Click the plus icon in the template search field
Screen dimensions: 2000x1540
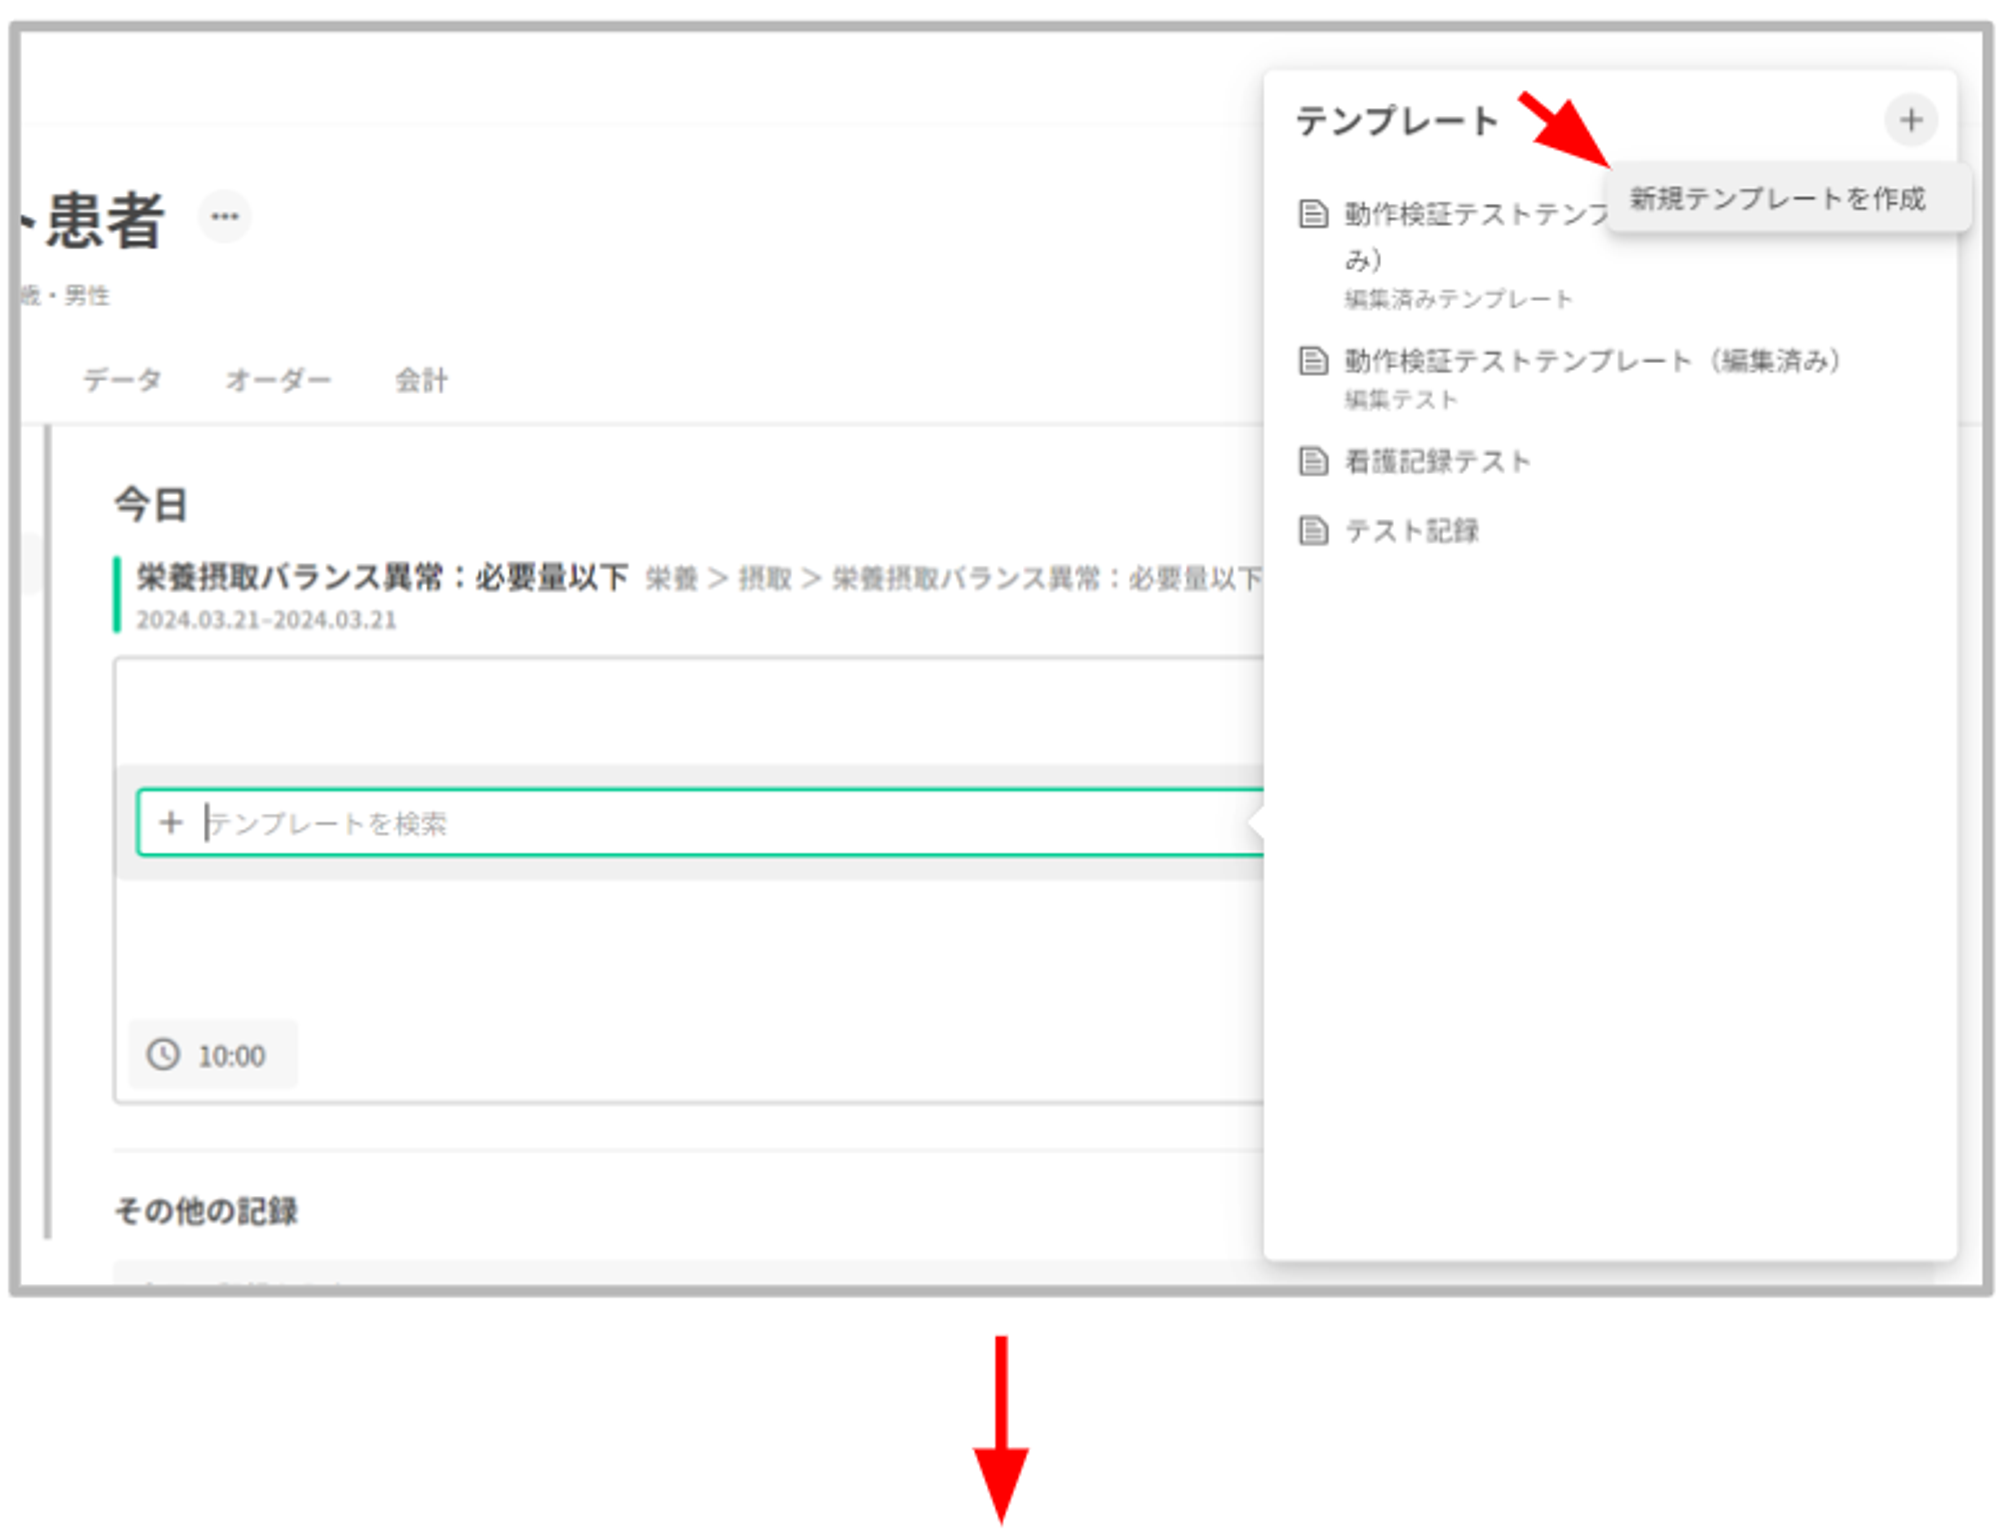point(171,822)
